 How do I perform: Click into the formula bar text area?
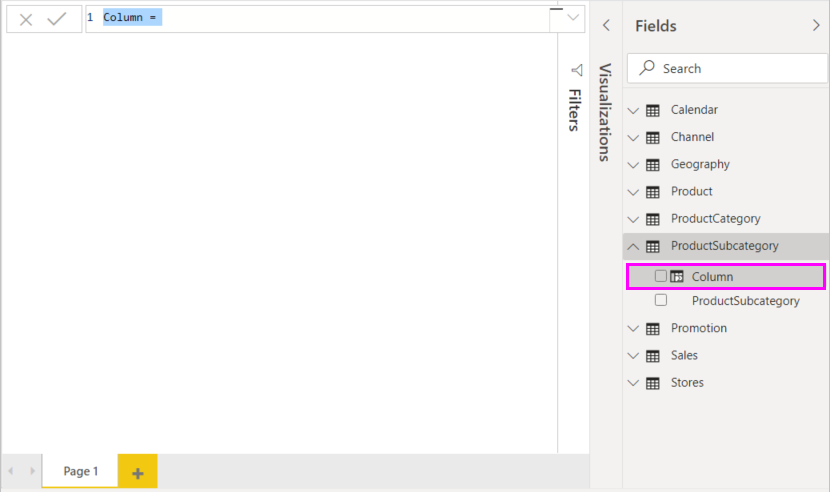coord(318,19)
